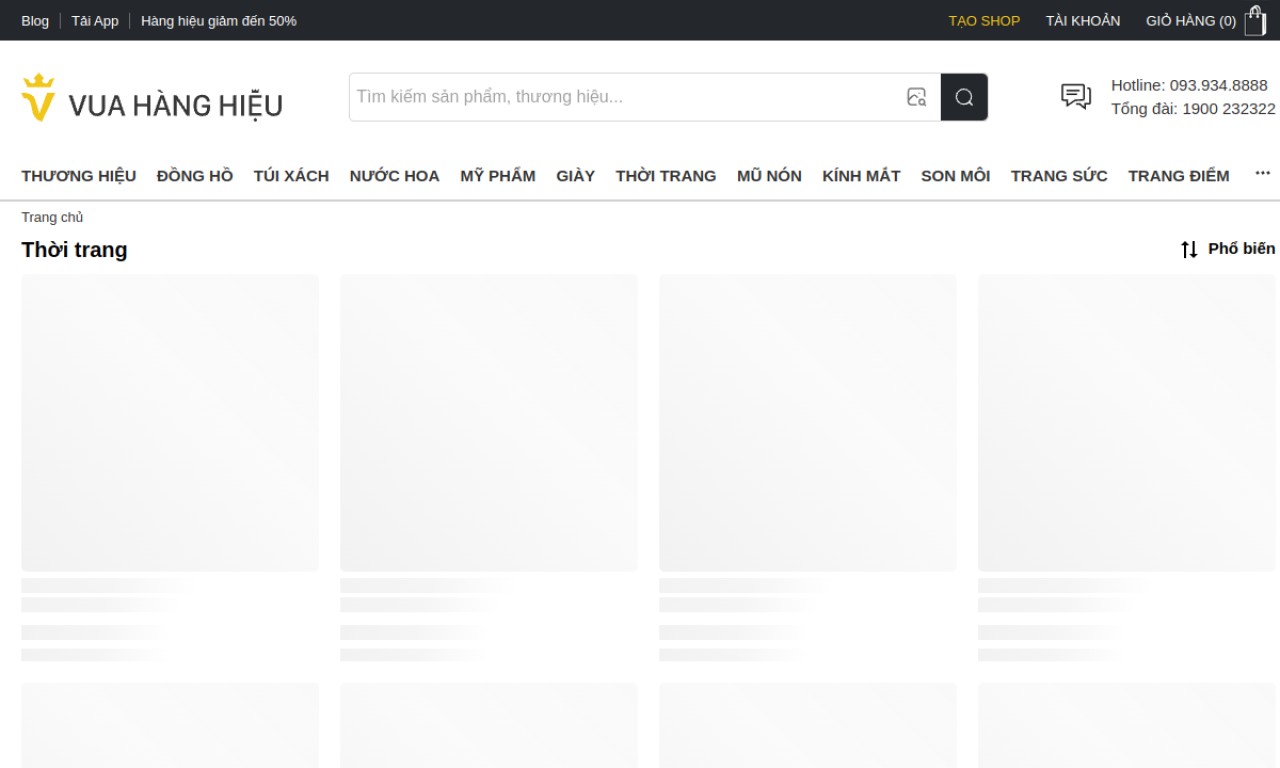Open the TÀI KHOẢN account link

[1083, 20]
